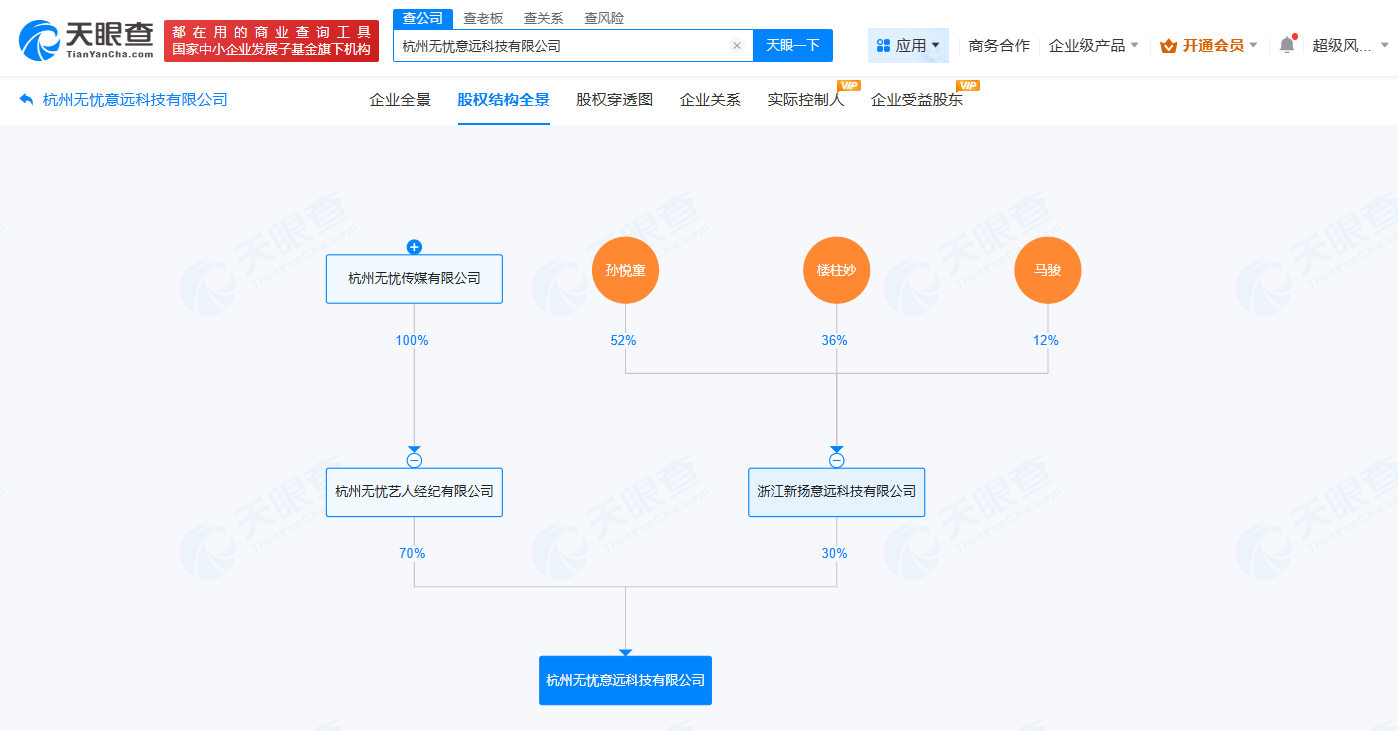Click the back arrow beside 杭州无忧意远科技有限公司
This screenshot has height=731, width=1398.
tap(25, 99)
